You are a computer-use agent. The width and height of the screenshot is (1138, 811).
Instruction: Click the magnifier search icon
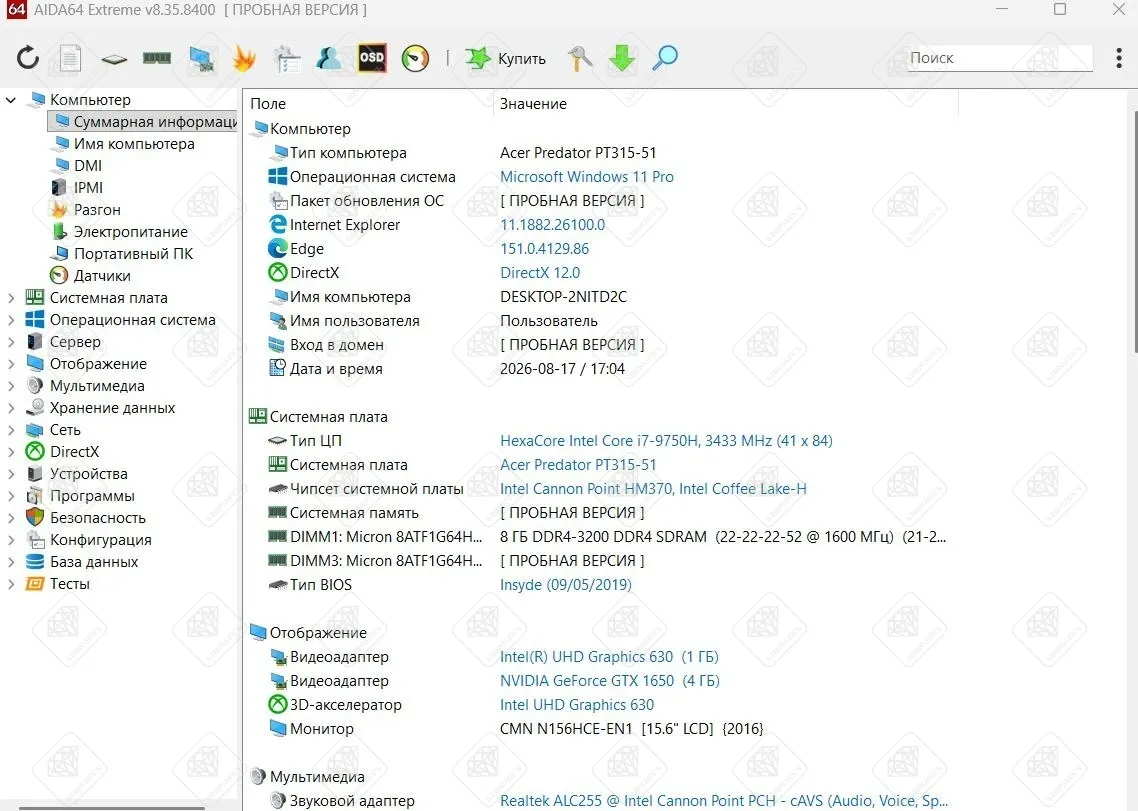pos(665,58)
